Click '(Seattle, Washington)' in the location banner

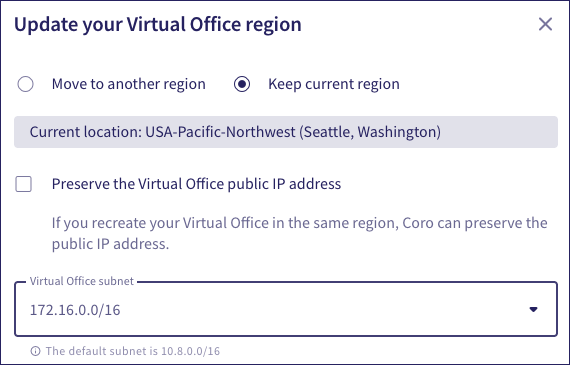coord(370,132)
